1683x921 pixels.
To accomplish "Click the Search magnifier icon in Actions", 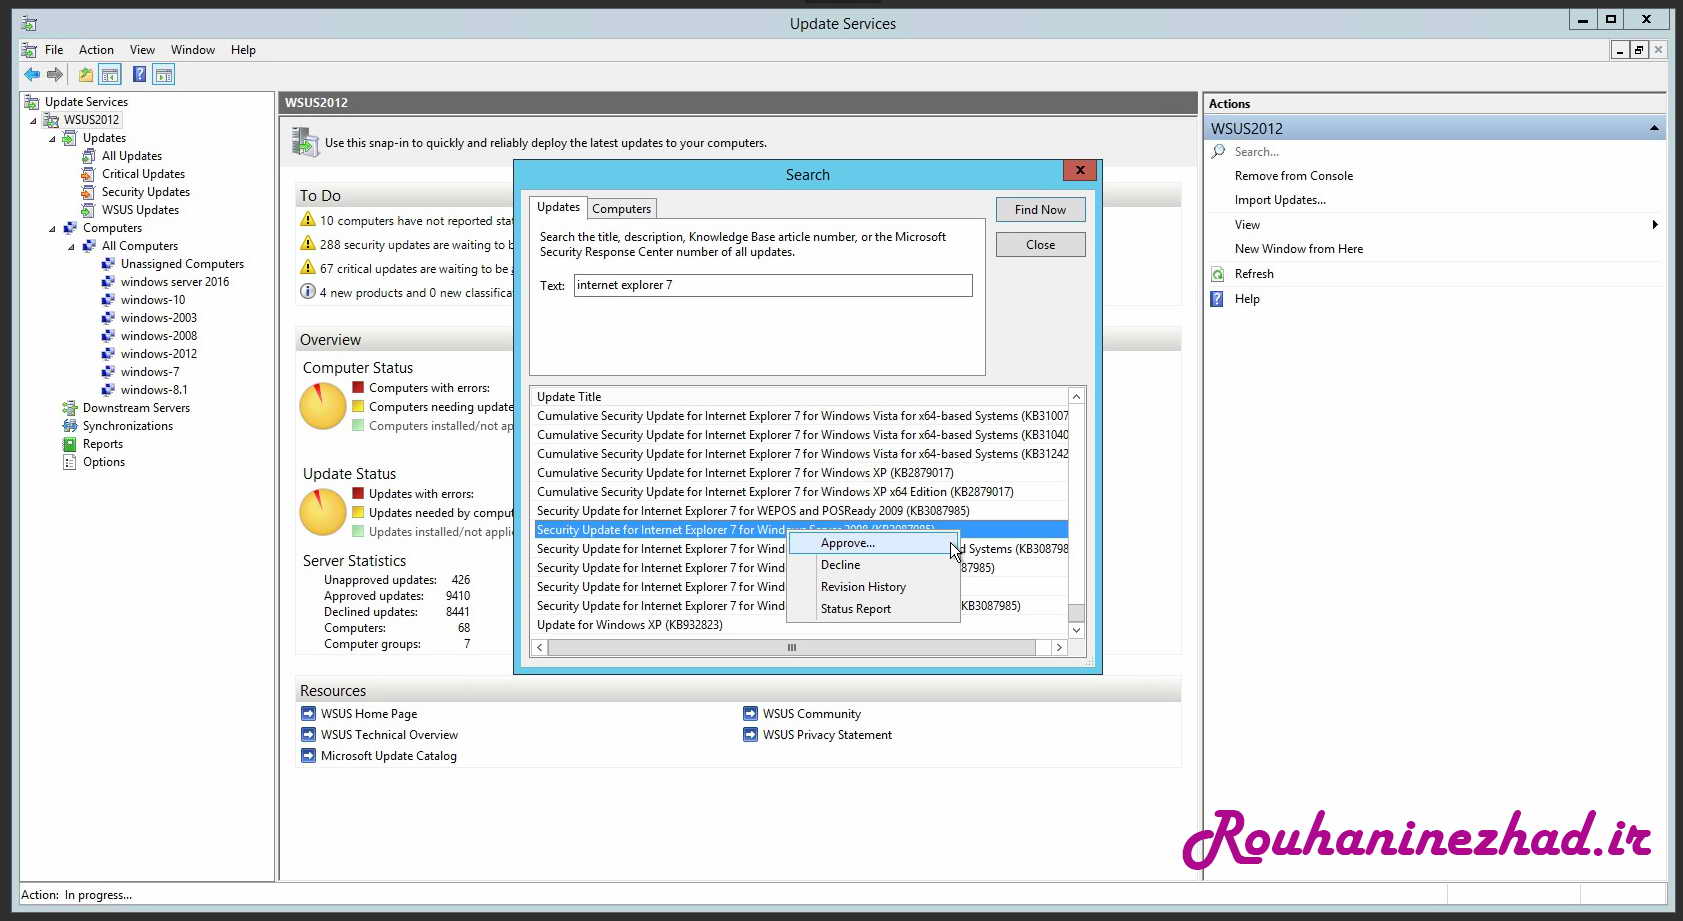I will click(x=1218, y=152).
